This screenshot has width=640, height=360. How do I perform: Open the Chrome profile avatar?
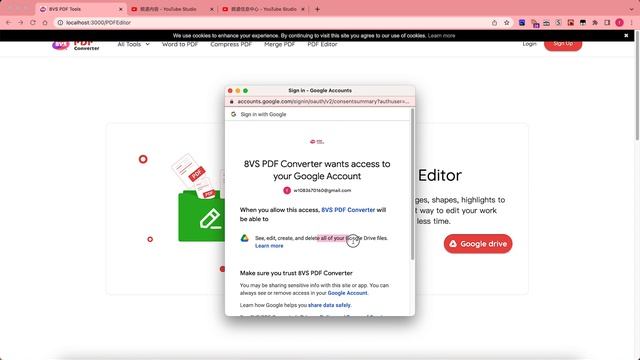click(619, 23)
